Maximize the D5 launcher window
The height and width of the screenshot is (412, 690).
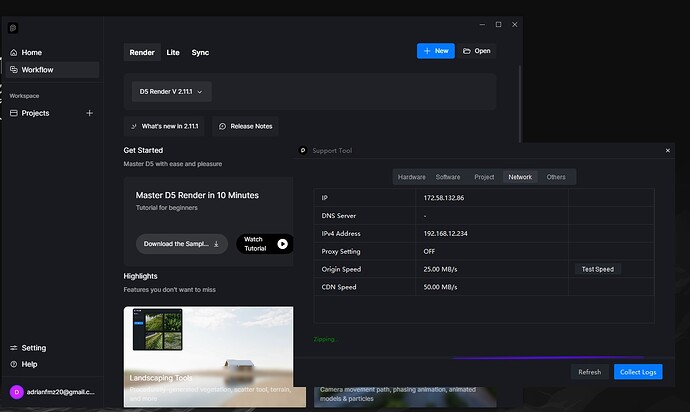click(x=498, y=25)
